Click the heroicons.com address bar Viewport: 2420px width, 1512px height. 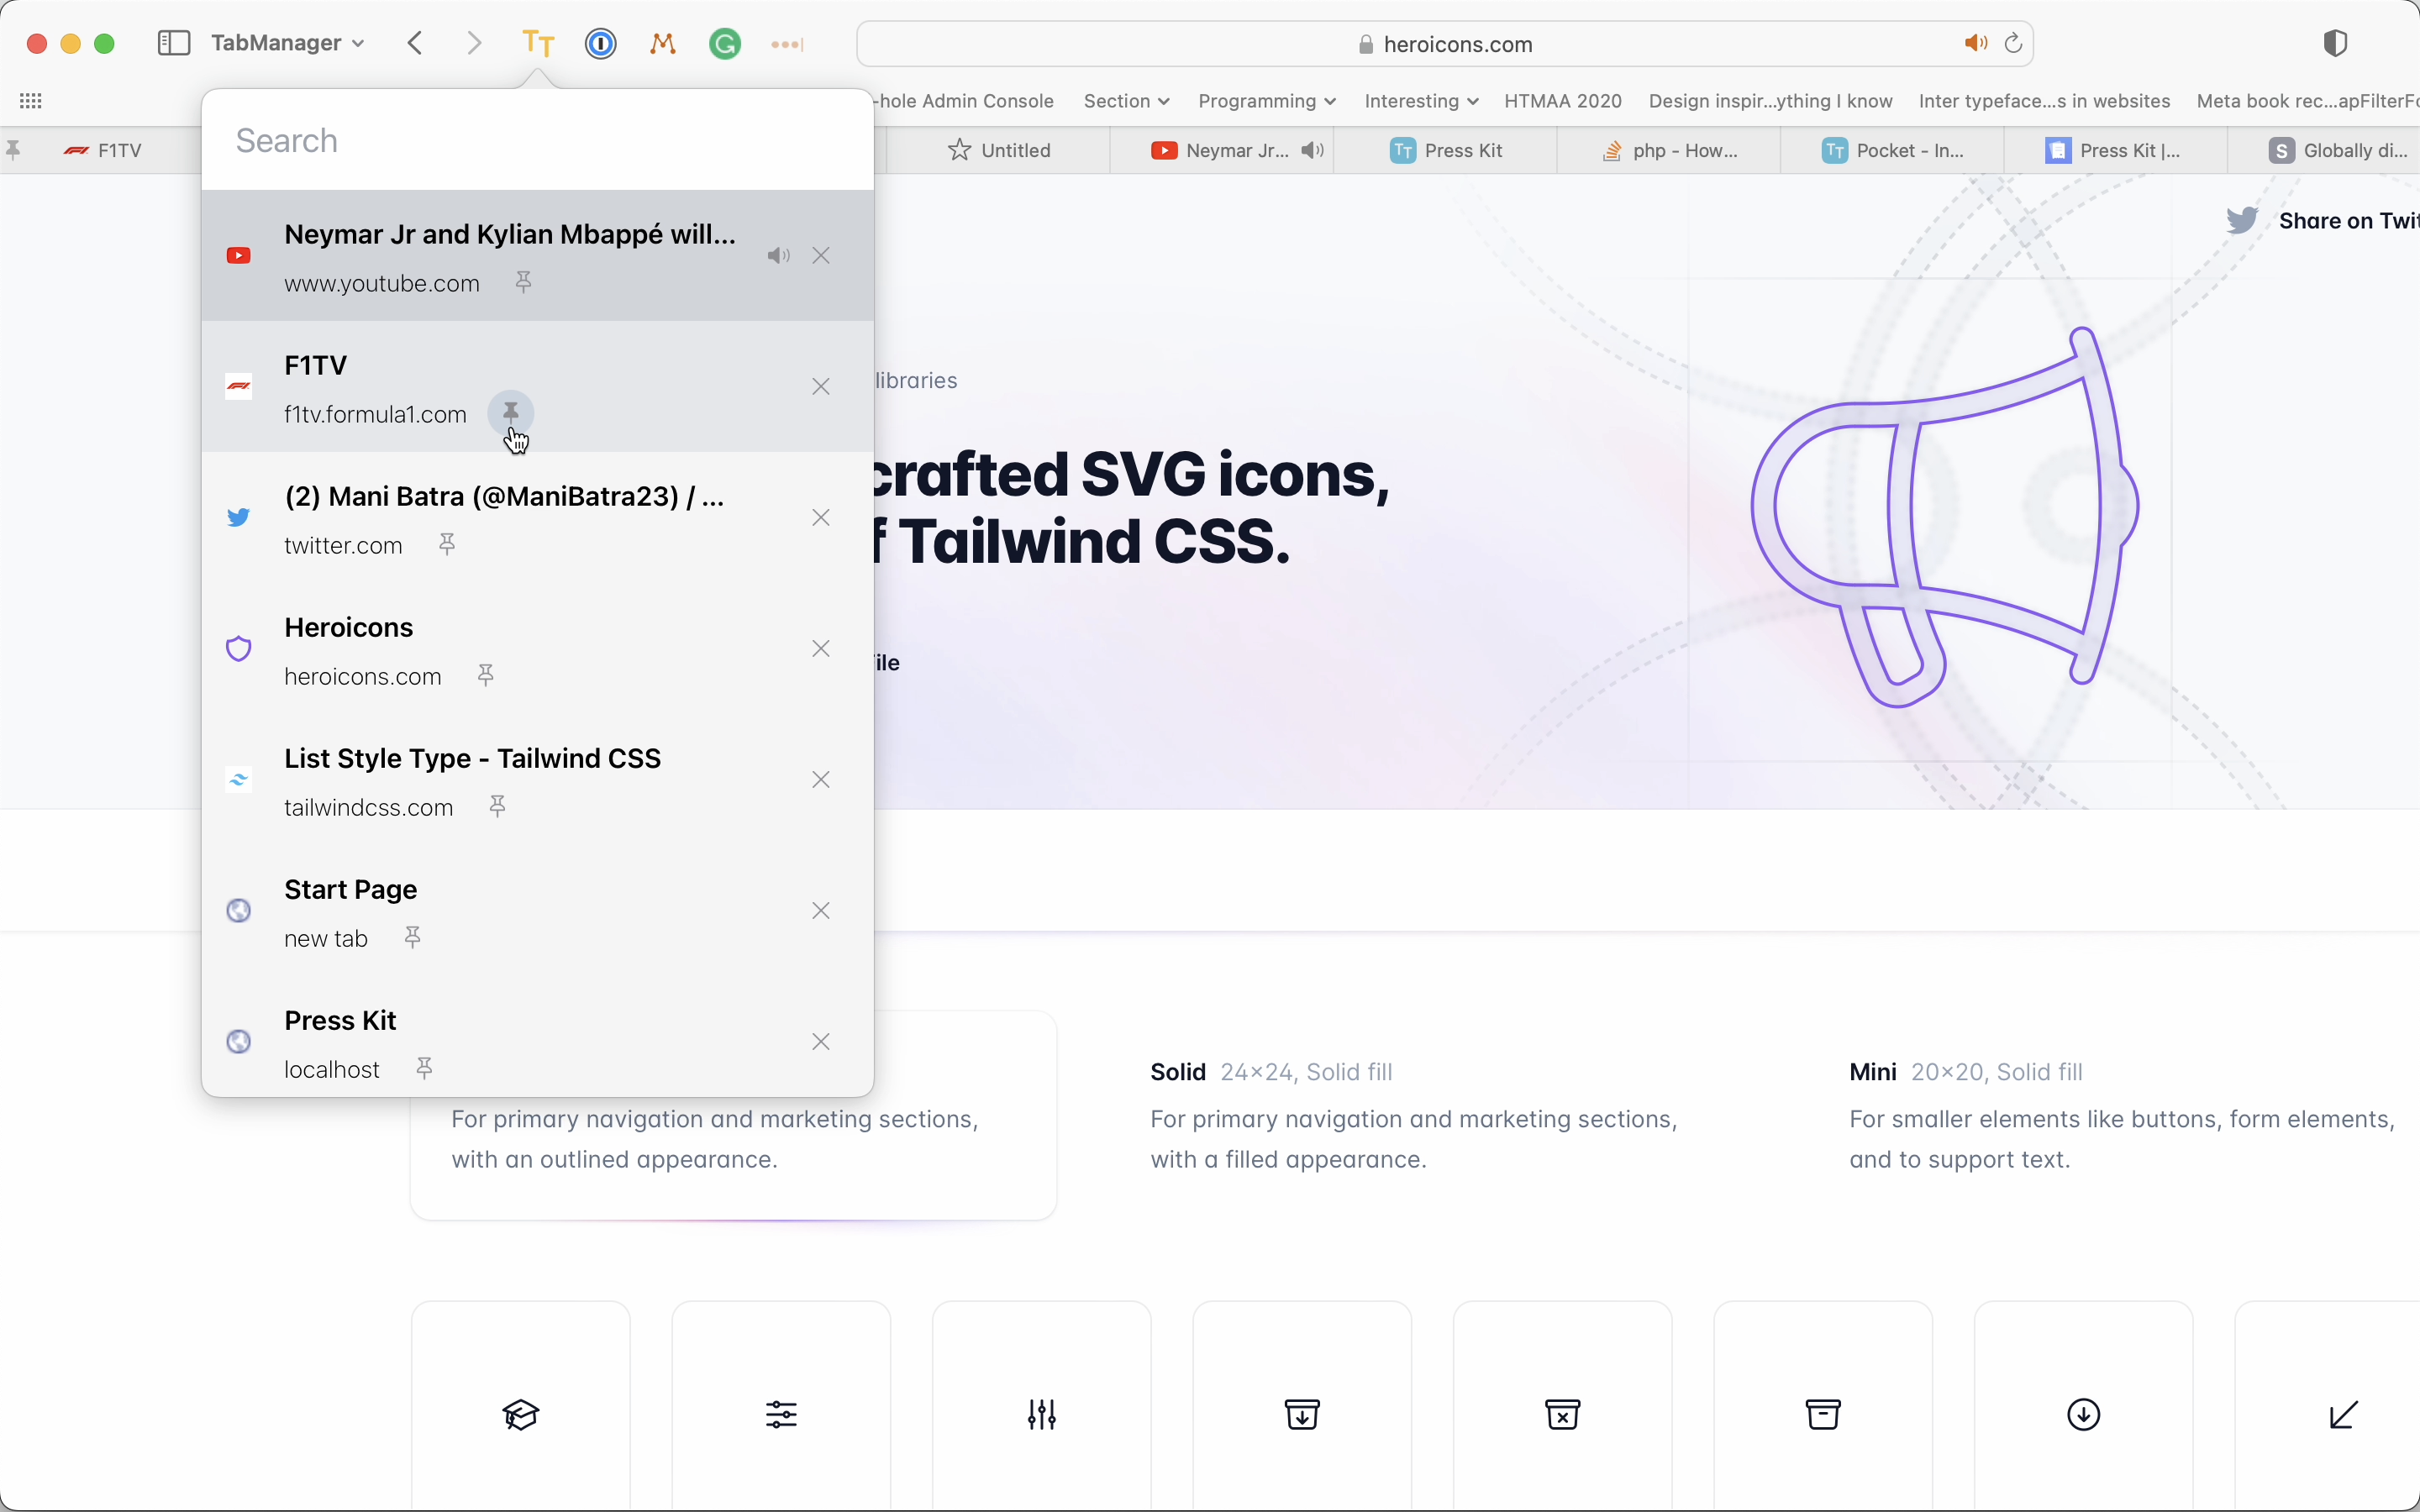1445,44
